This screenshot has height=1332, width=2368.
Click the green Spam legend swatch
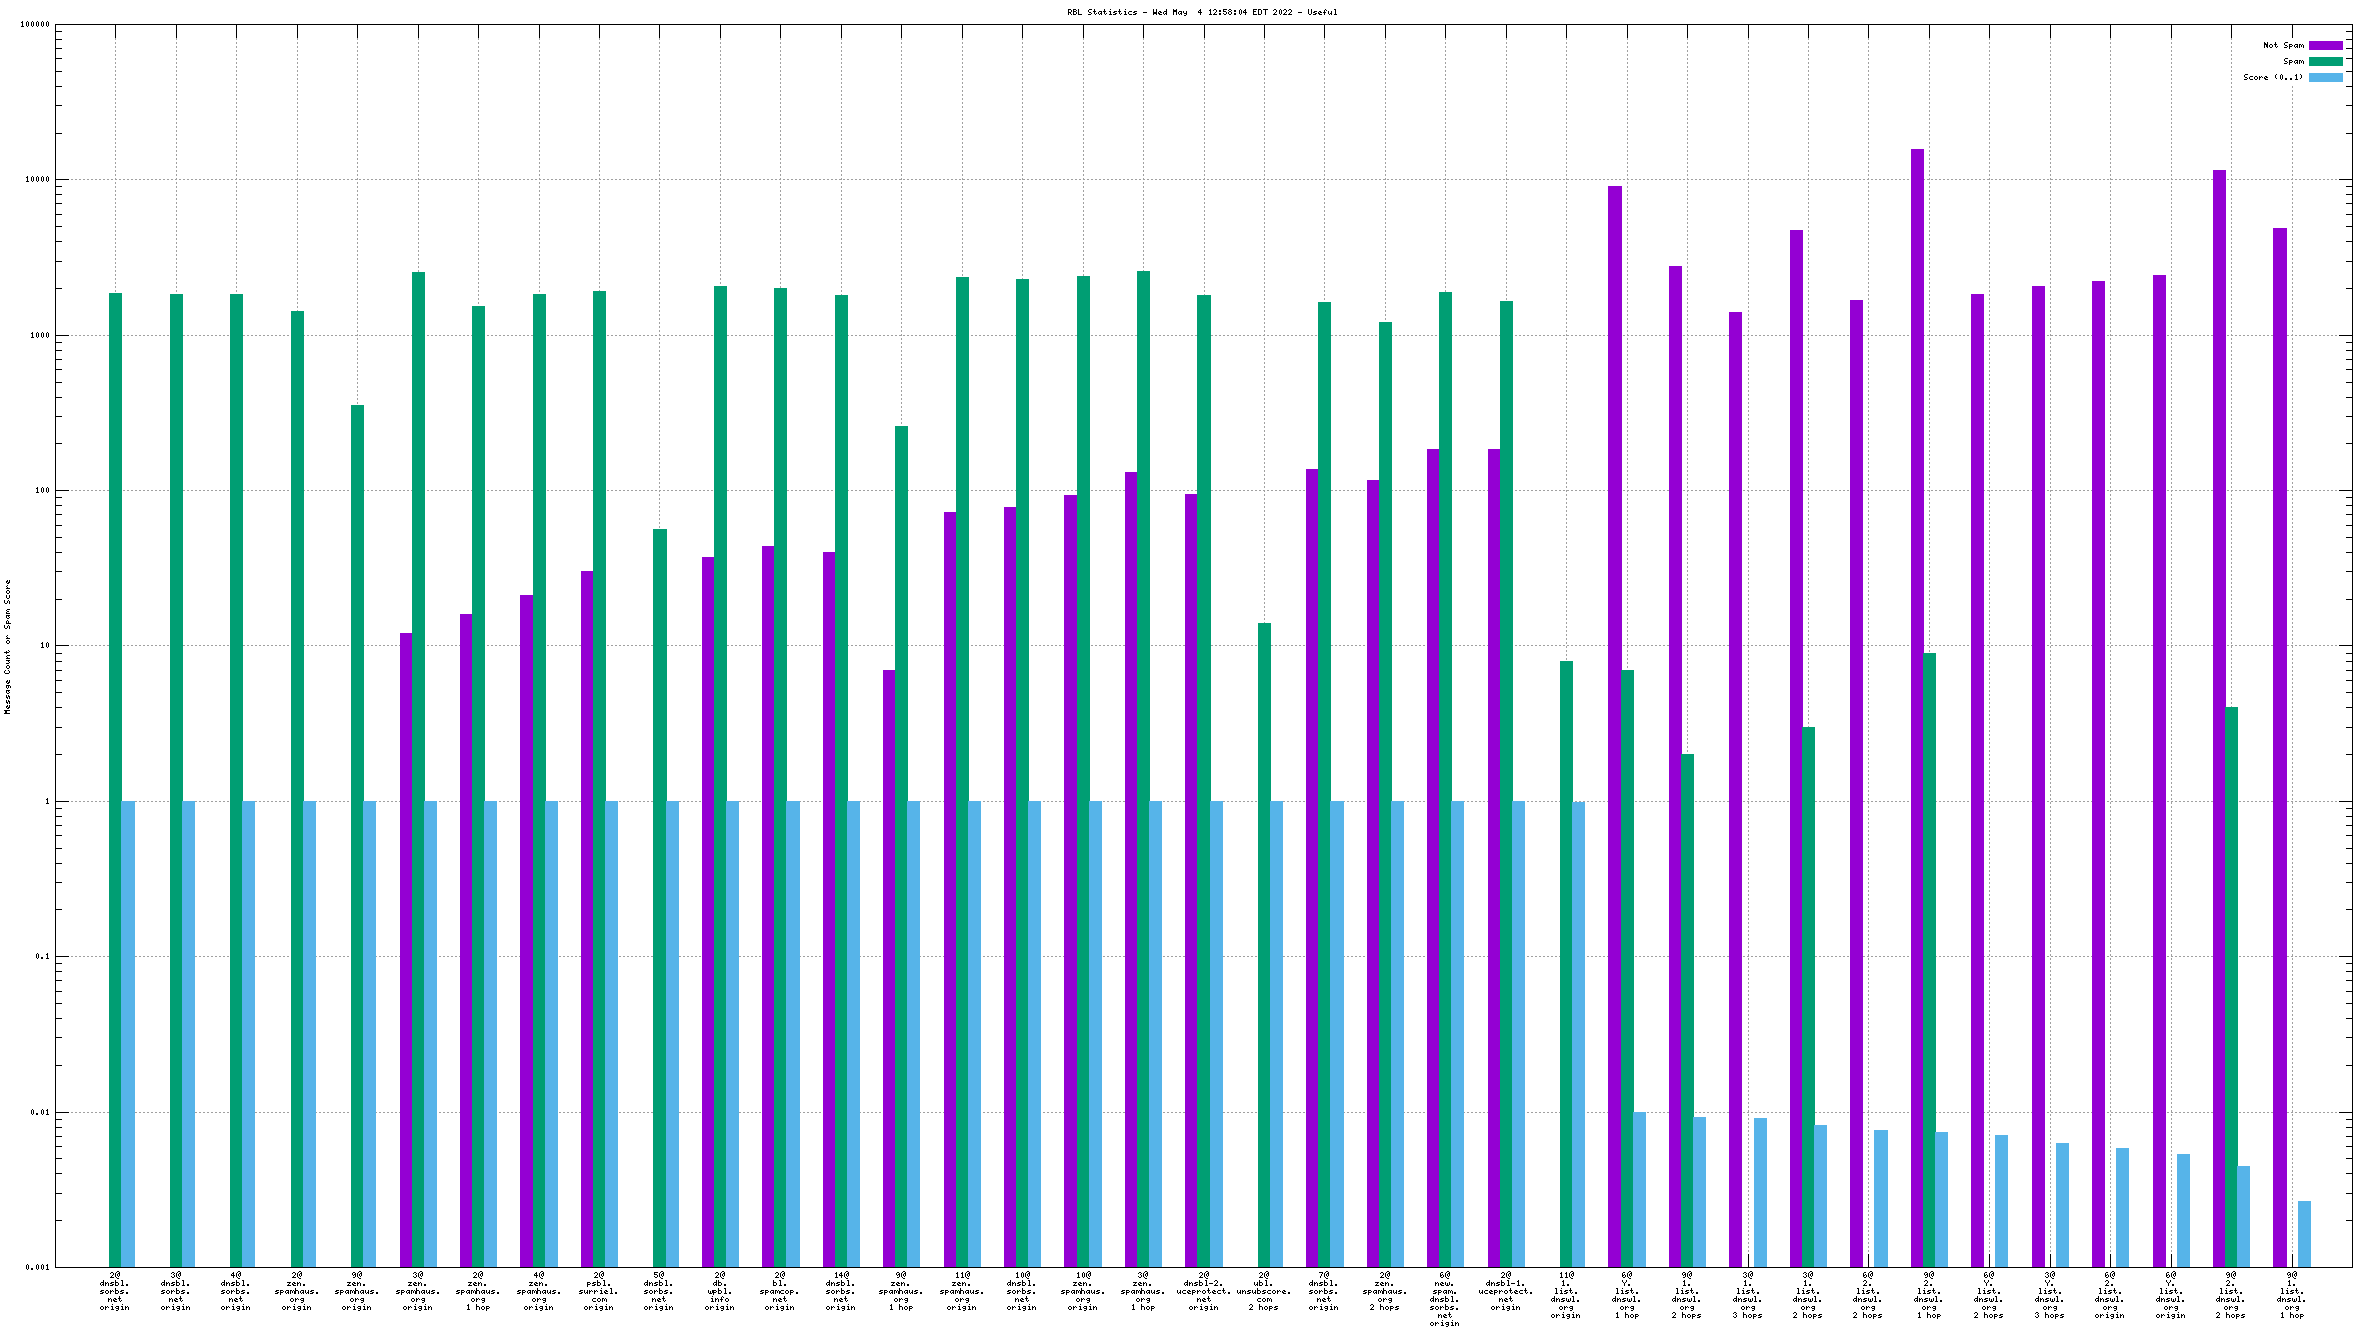[2325, 61]
